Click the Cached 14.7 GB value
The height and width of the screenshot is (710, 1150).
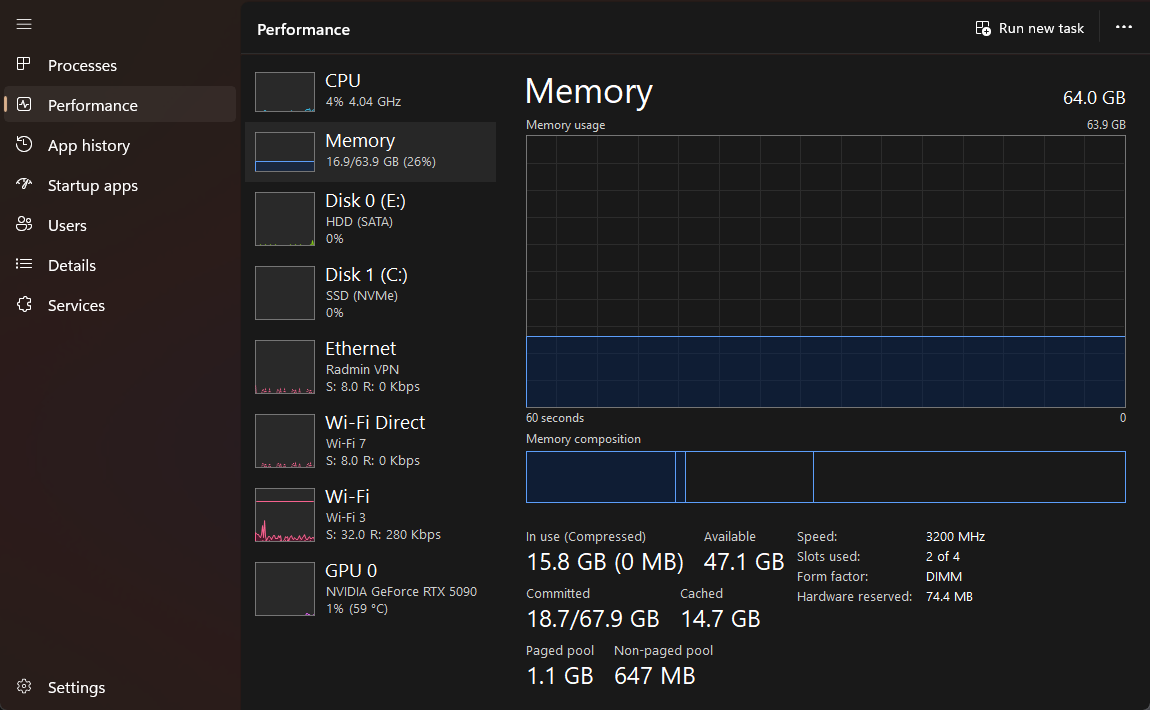tap(720, 619)
